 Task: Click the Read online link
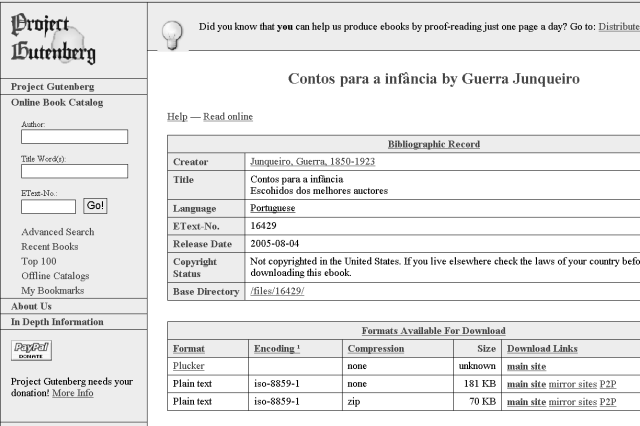pyautogui.click(x=228, y=117)
